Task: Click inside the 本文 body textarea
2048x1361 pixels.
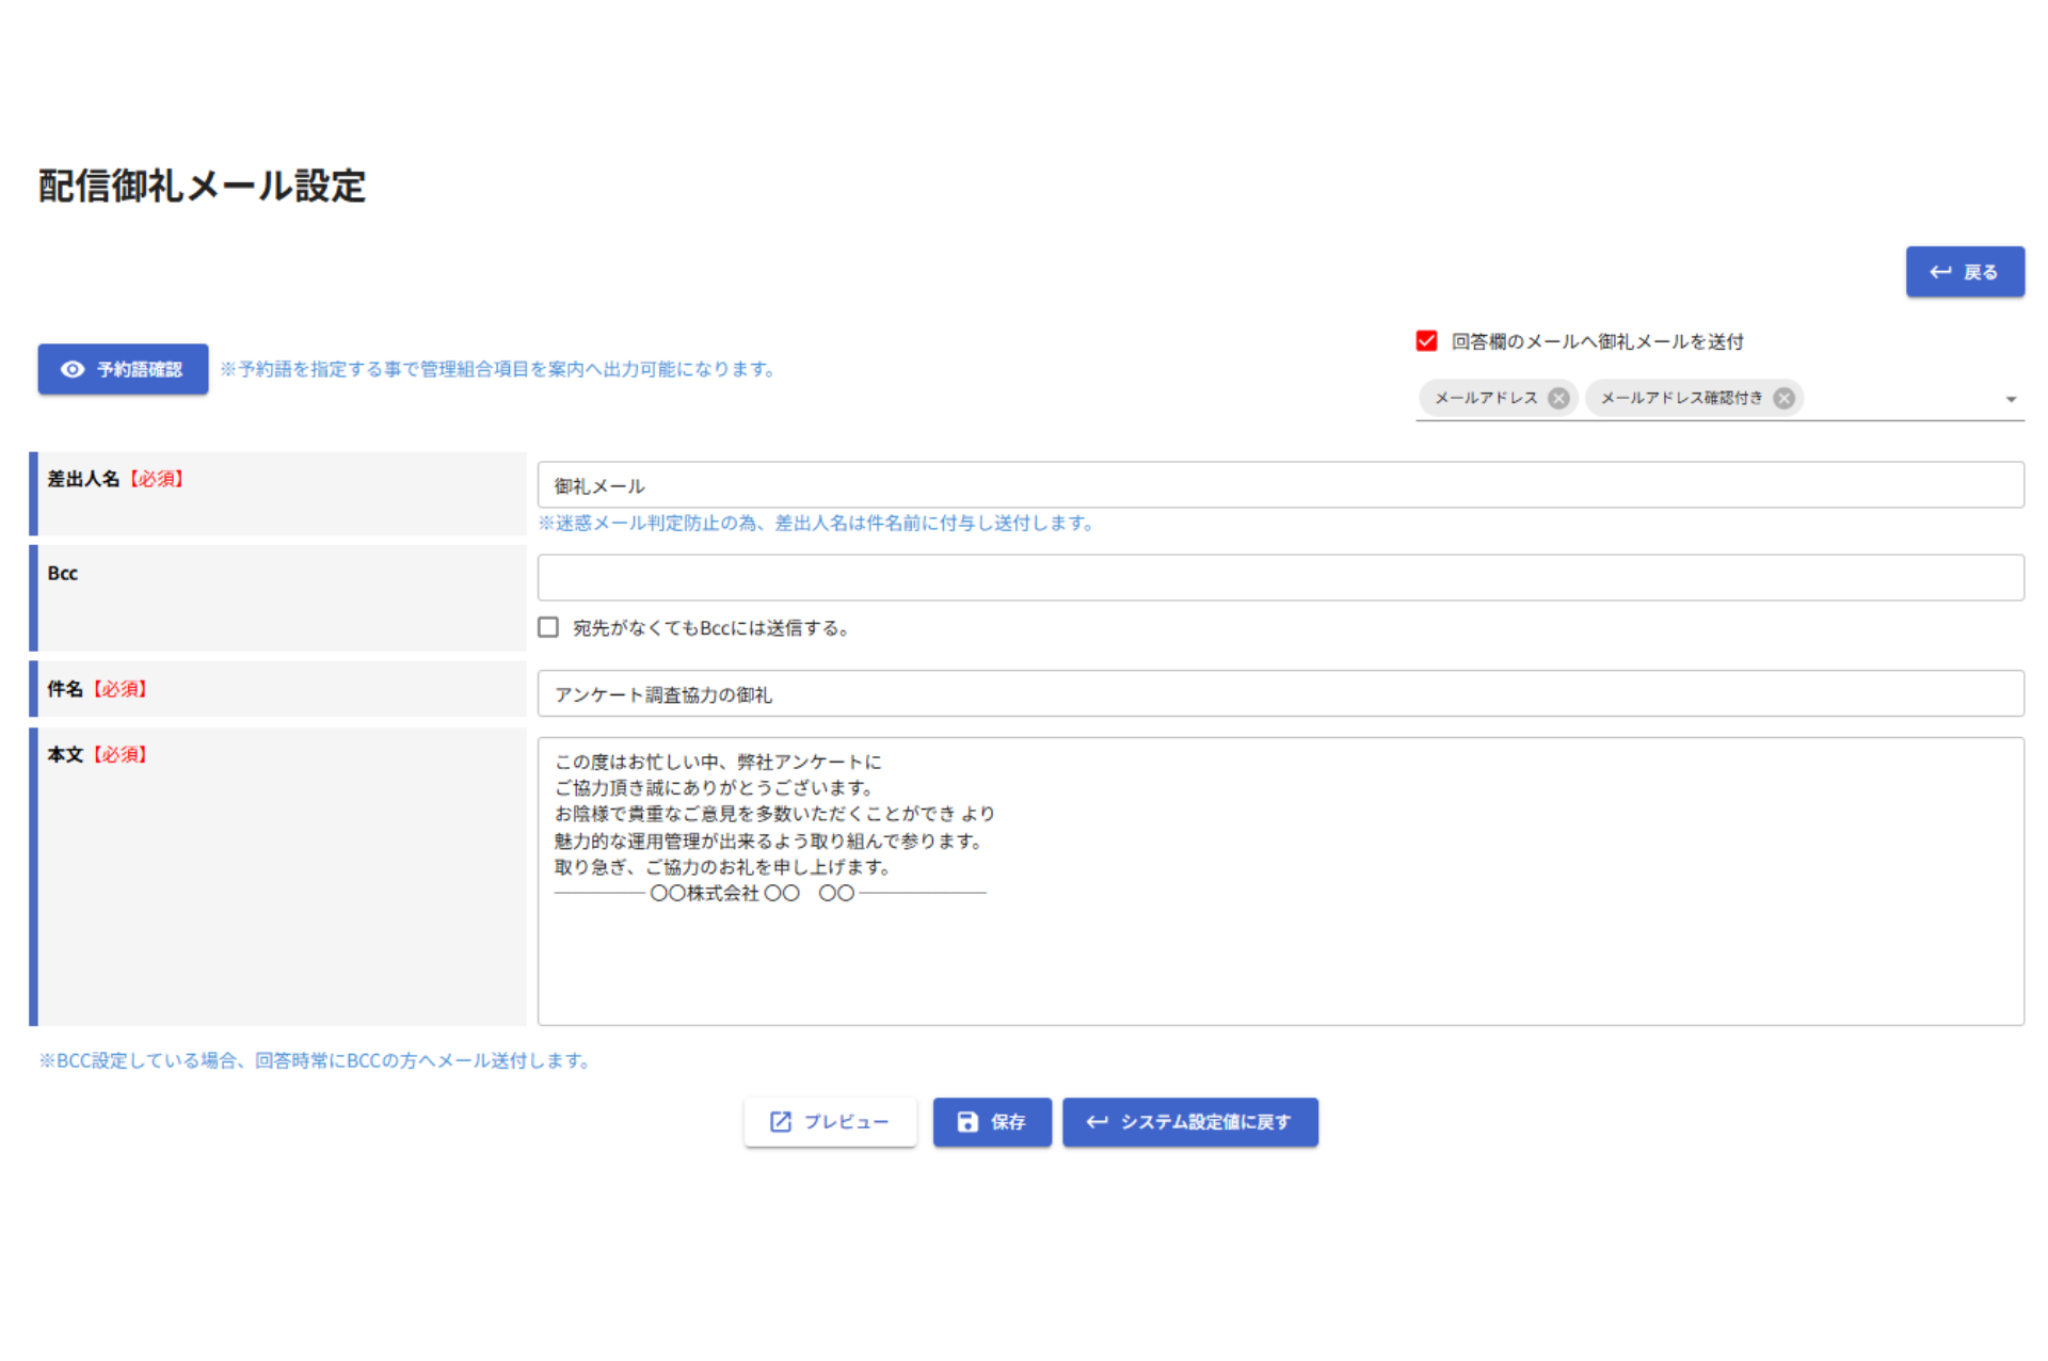Action: [x=1280, y=881]
